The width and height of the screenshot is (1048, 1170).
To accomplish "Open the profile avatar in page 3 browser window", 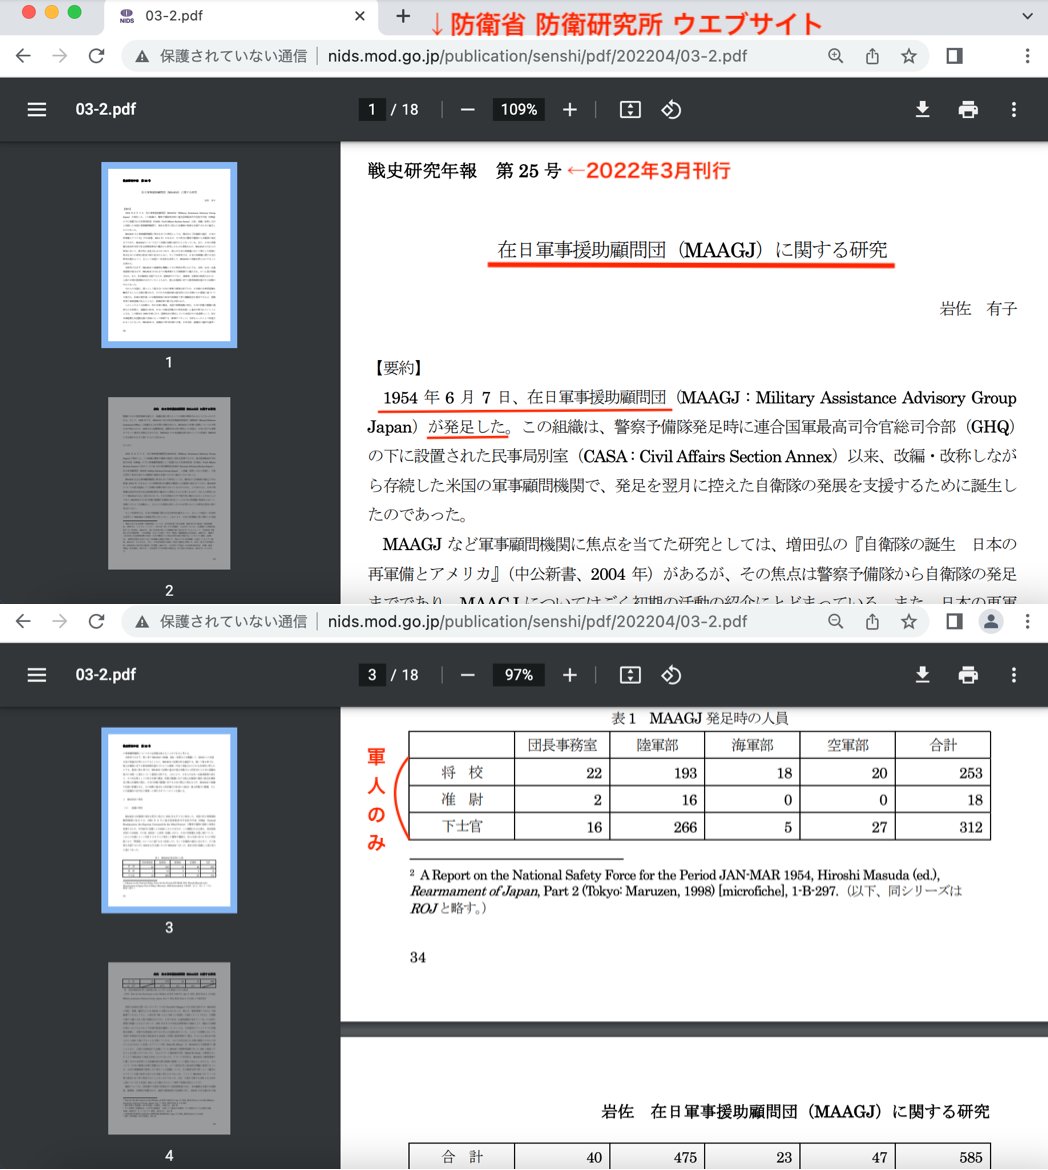I will [991, 622].
